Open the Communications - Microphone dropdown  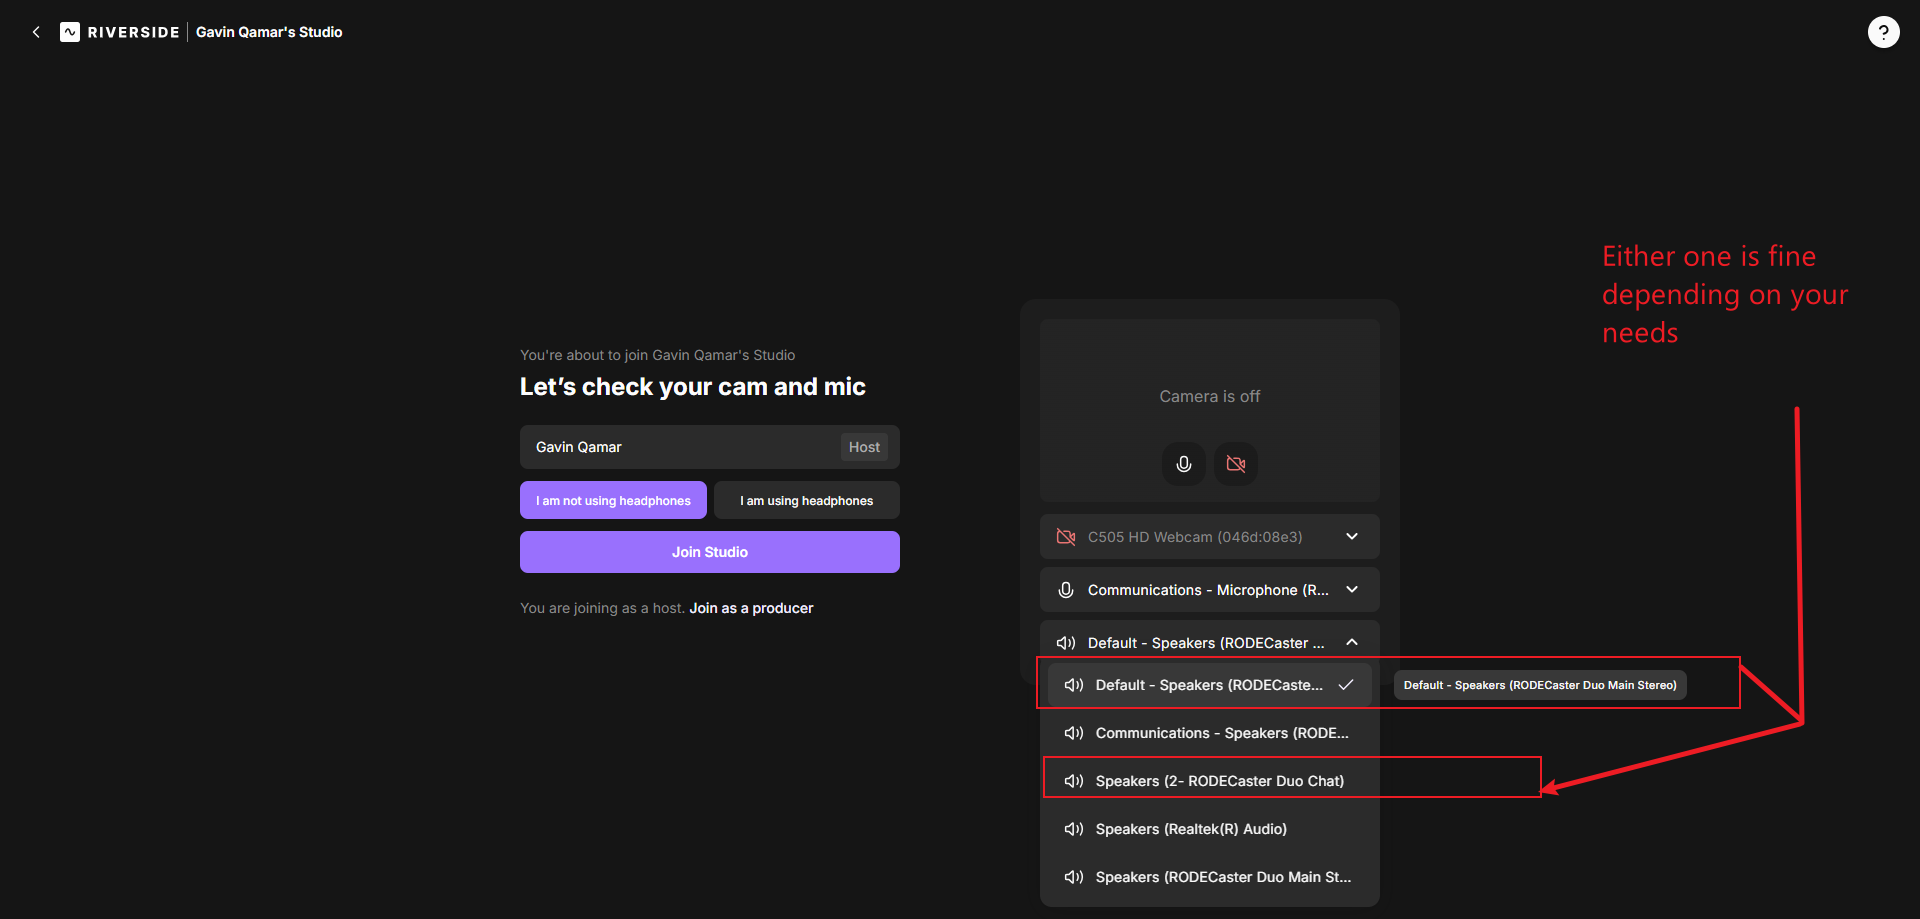pos(1210,590)
